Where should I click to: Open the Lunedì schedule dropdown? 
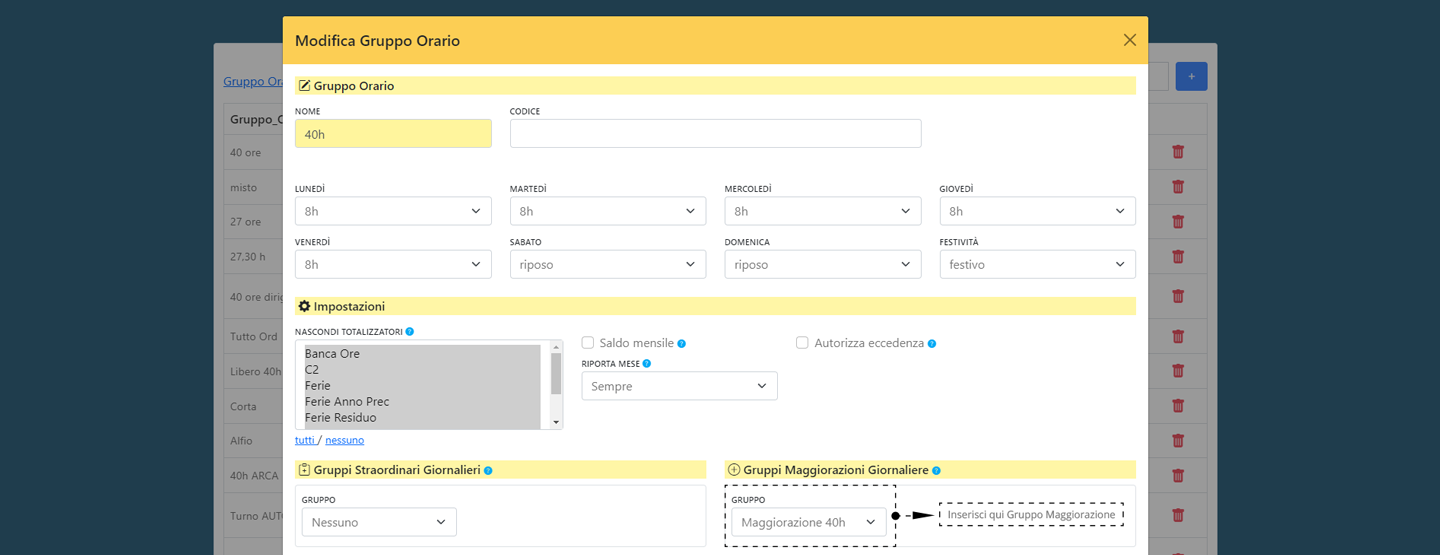click(393, 211)
